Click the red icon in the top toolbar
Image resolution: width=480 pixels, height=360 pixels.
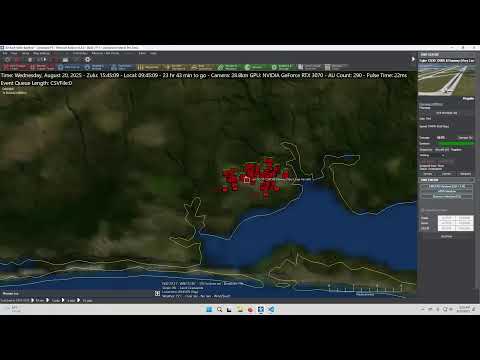pos(18,60)
